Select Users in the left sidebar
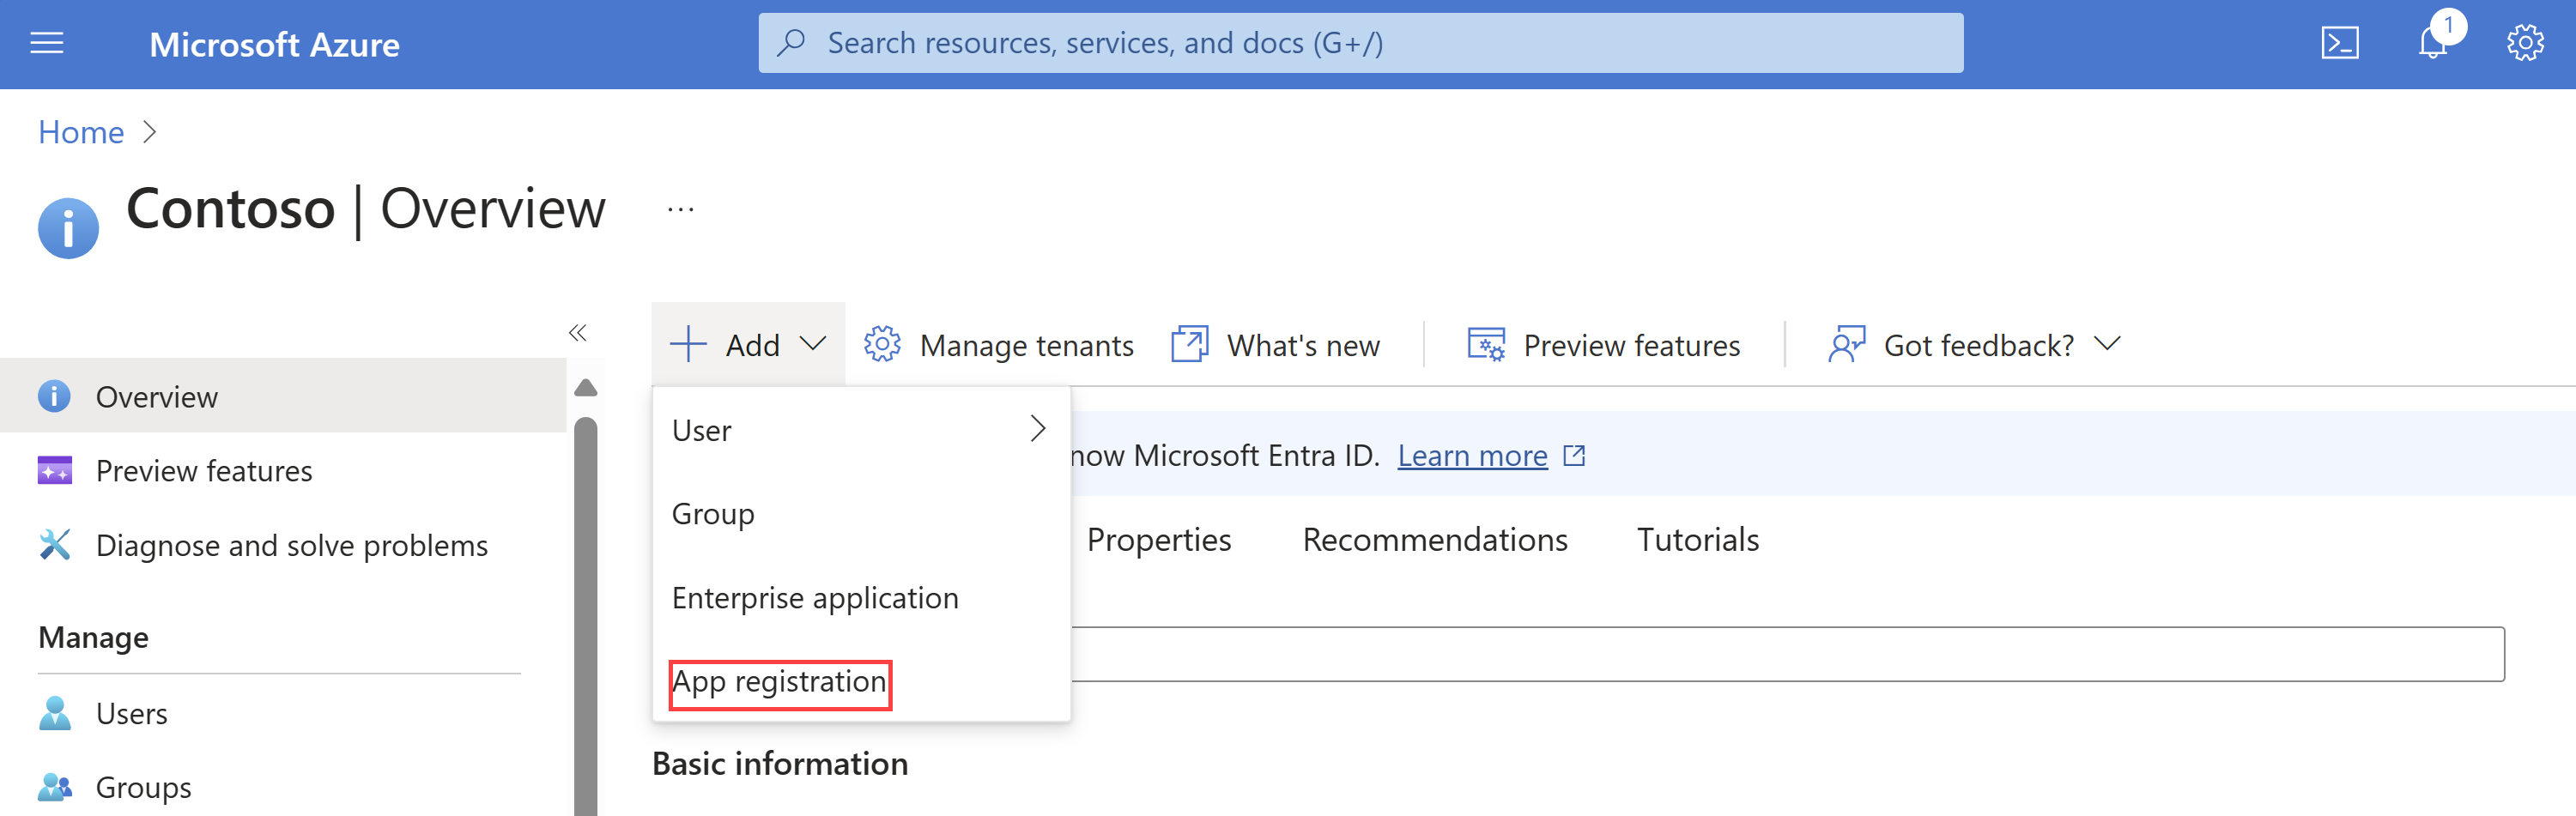 pyautogui.click(x=131, y=713)
